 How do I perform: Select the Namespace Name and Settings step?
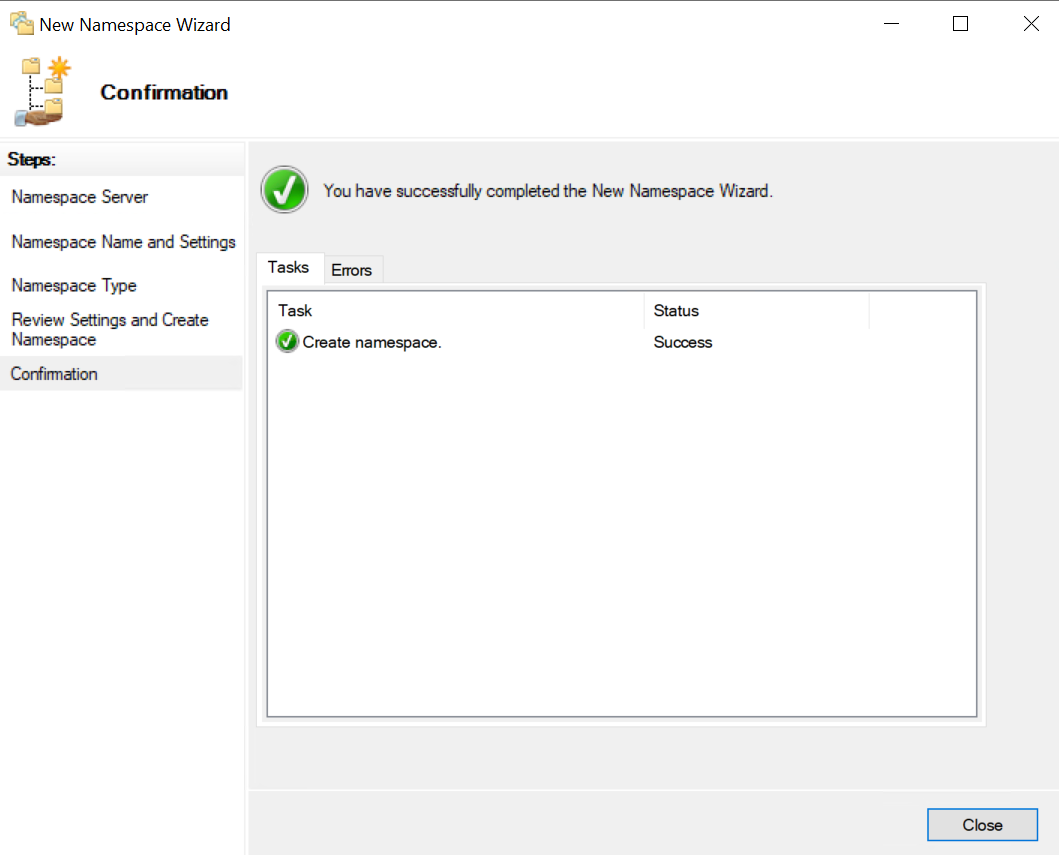123,242
